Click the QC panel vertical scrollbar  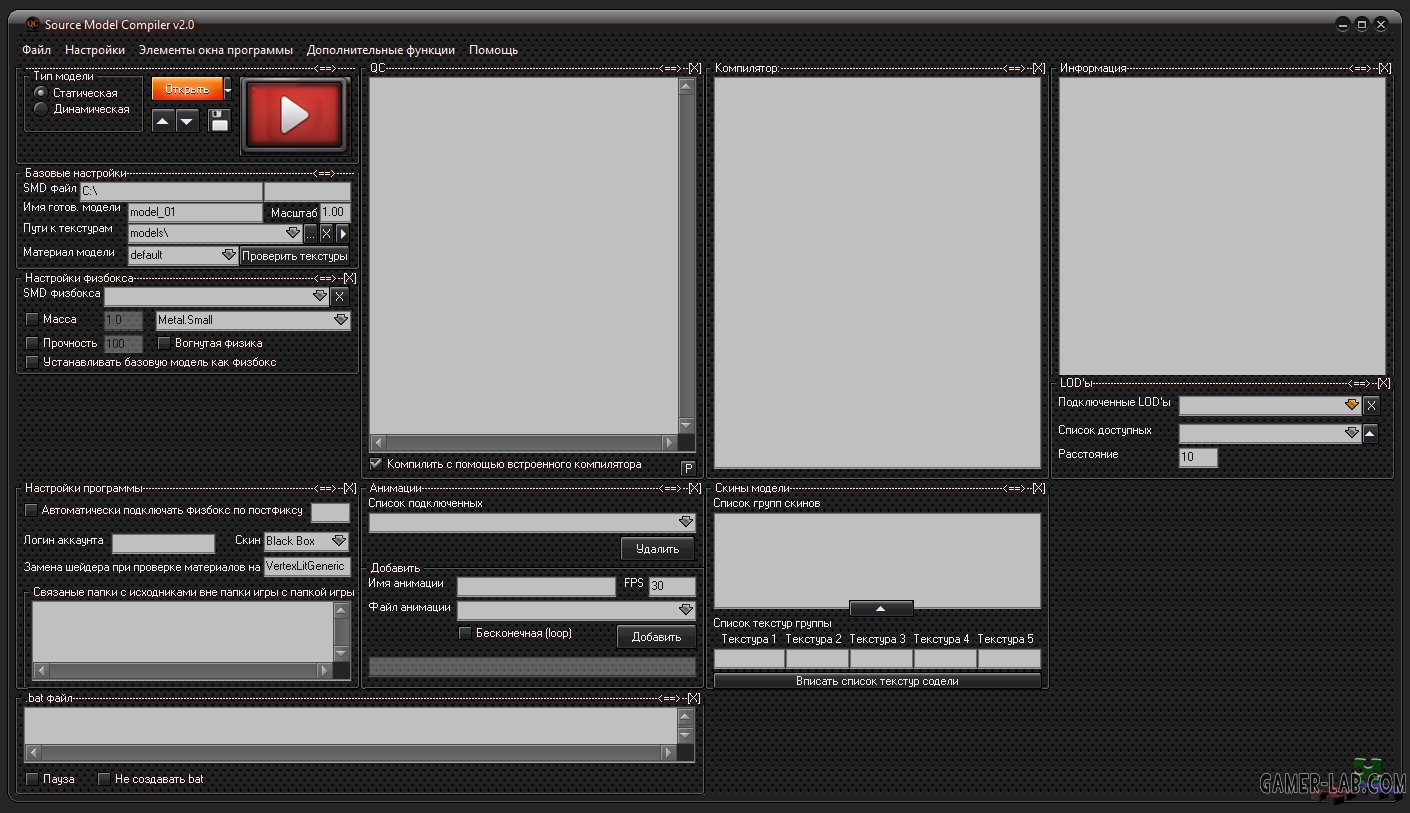point(686,256)
